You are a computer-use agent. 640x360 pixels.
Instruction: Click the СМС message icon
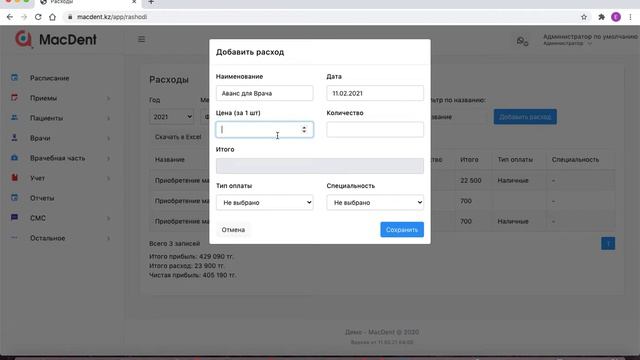click(14, 217)
